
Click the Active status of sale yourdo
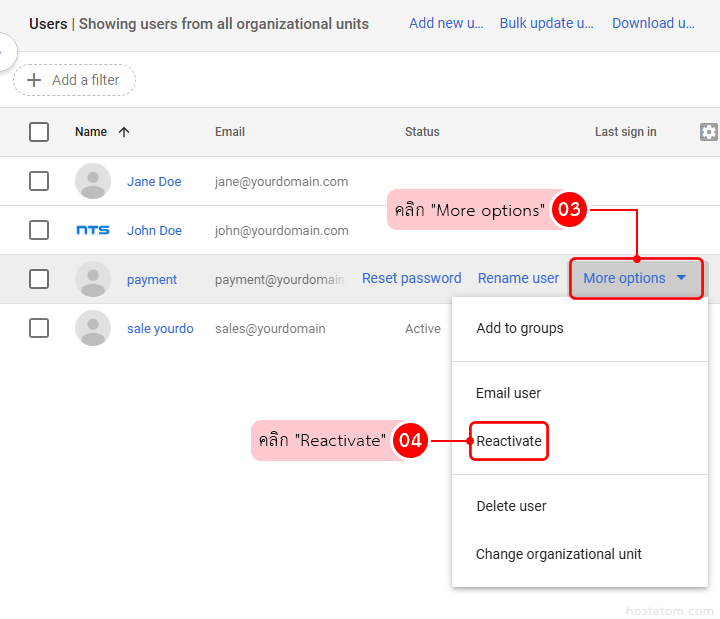[422, 329]
